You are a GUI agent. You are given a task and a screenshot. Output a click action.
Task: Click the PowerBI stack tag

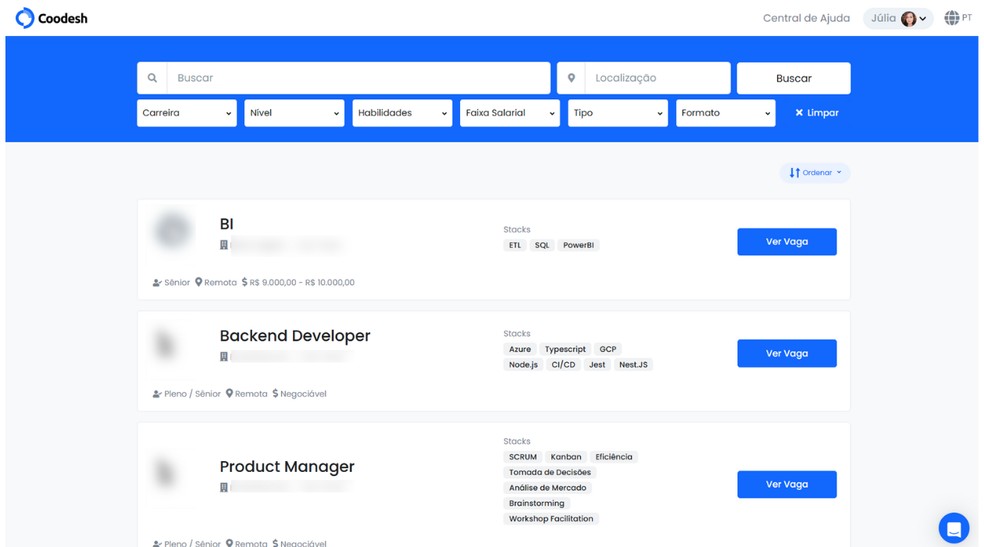[578, 245]
